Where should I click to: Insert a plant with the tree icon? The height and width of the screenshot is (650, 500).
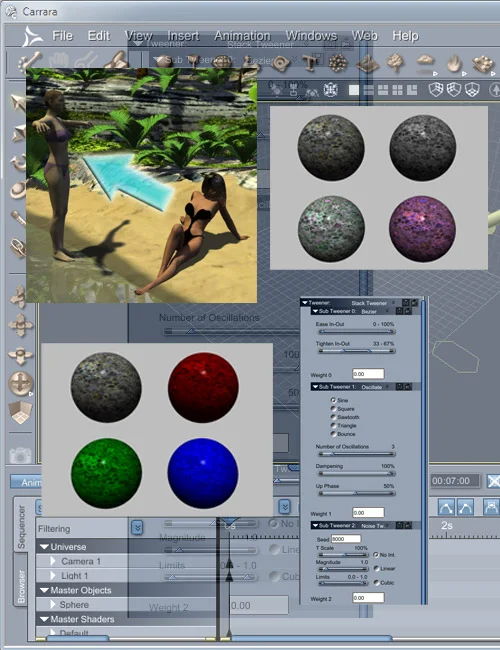pyautogui.click(x=396, y=62)
